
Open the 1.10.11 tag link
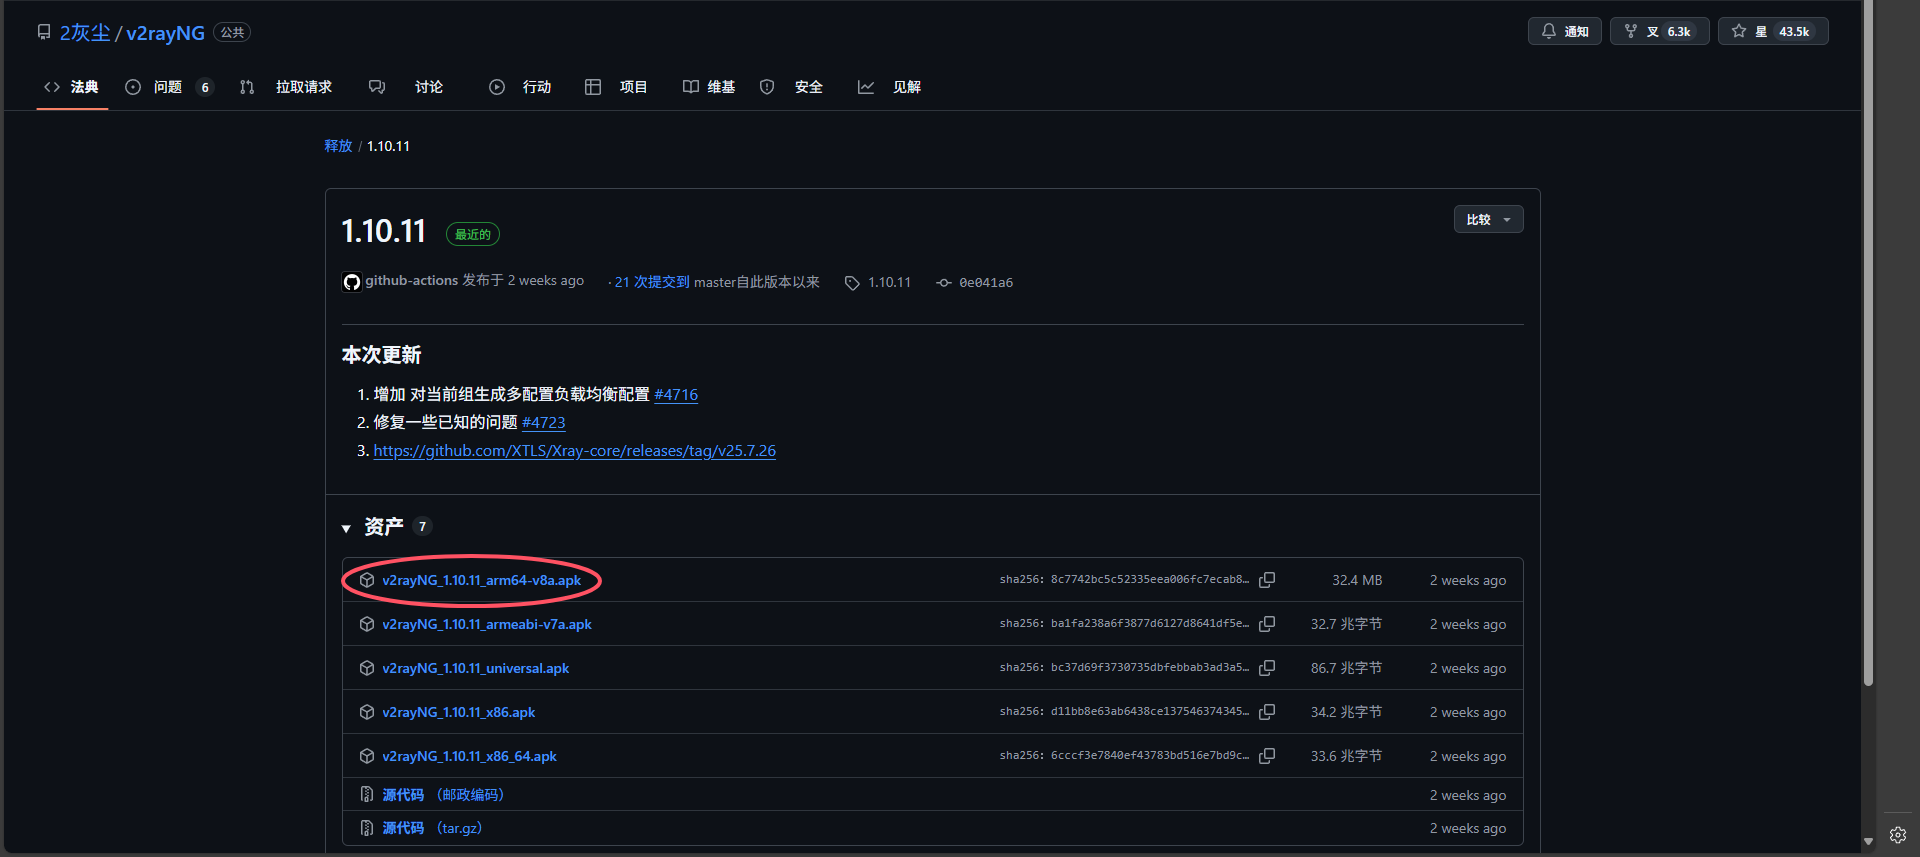coord(889,282)
